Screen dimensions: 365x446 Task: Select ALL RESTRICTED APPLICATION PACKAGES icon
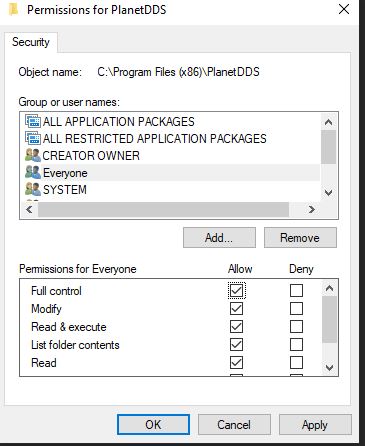tap(33, 138)
